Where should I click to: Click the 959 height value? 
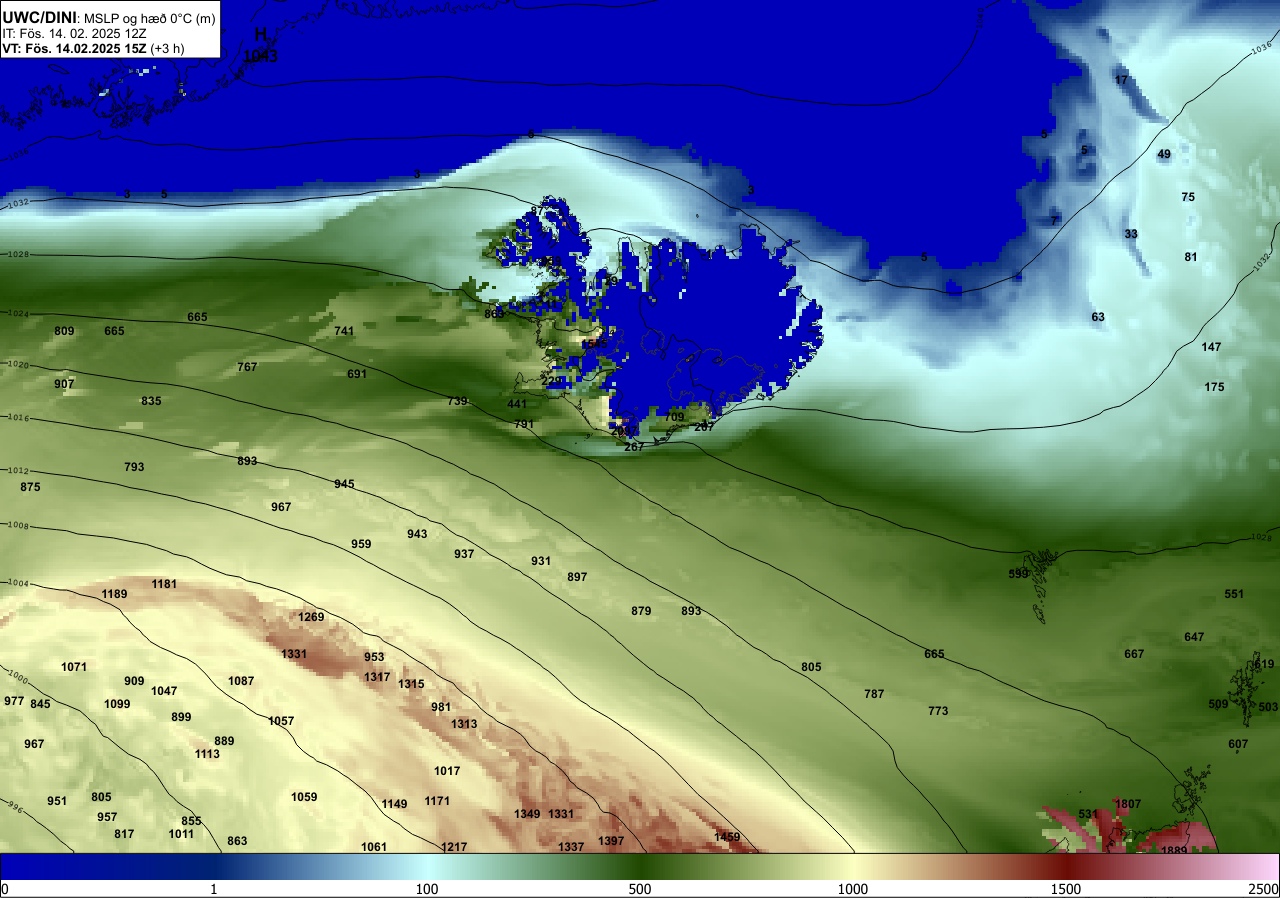pyautogui.click(x=361, y=544)
